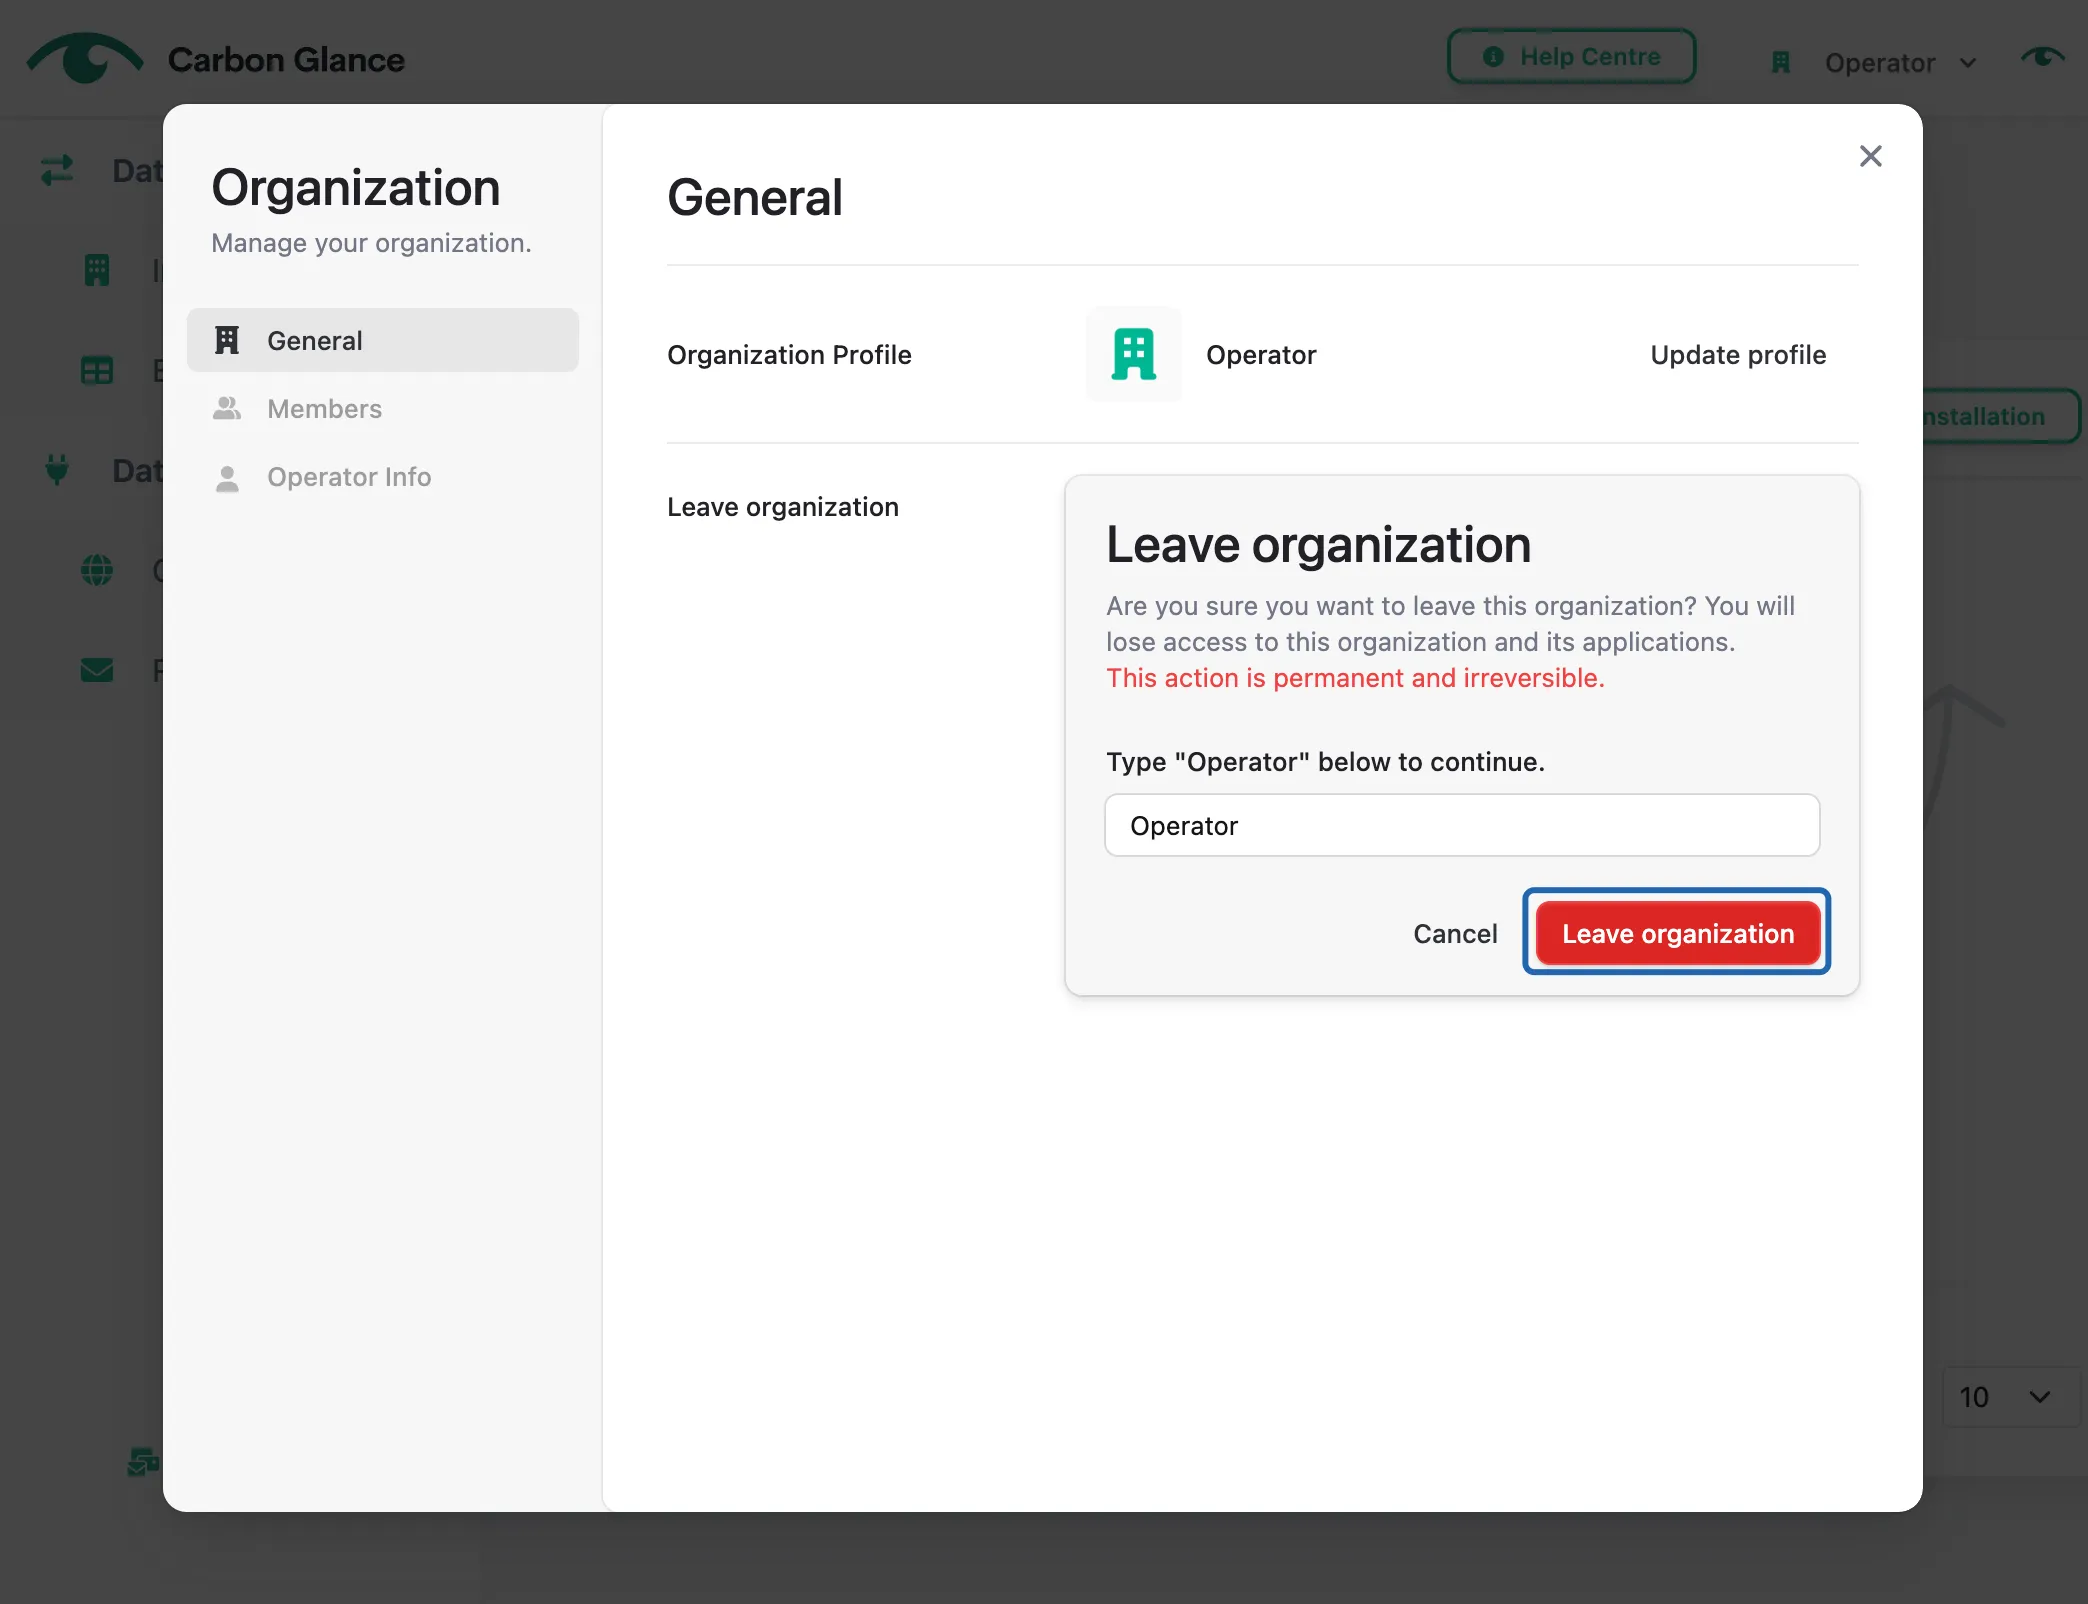Click the General building icon in the sidebar
This screenshot has width=2088, height=1604.
[x=227, y=340]
